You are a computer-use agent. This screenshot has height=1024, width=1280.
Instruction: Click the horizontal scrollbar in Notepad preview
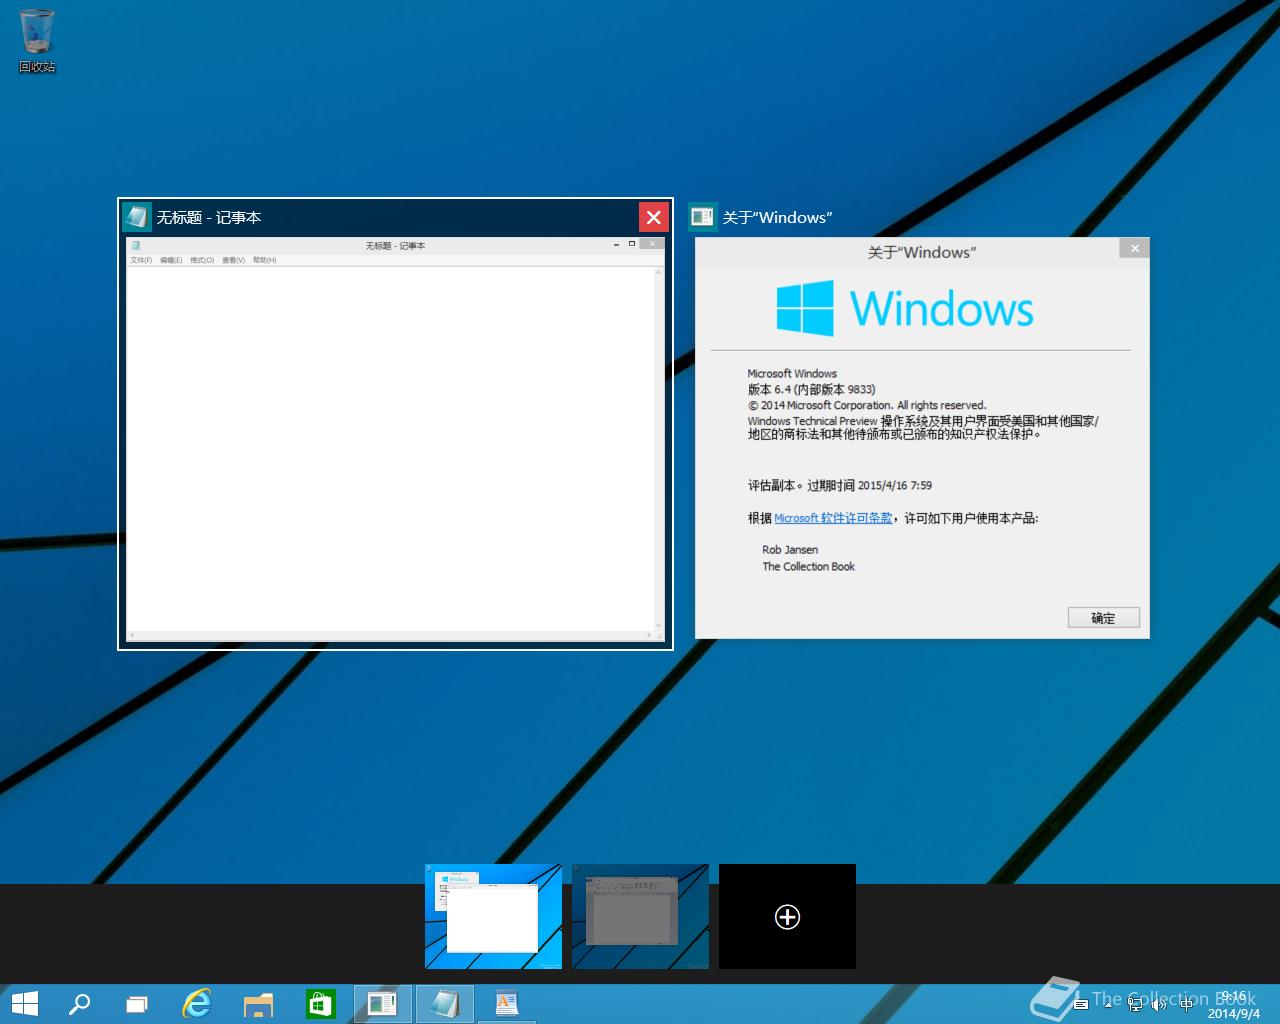pos(391,635)
